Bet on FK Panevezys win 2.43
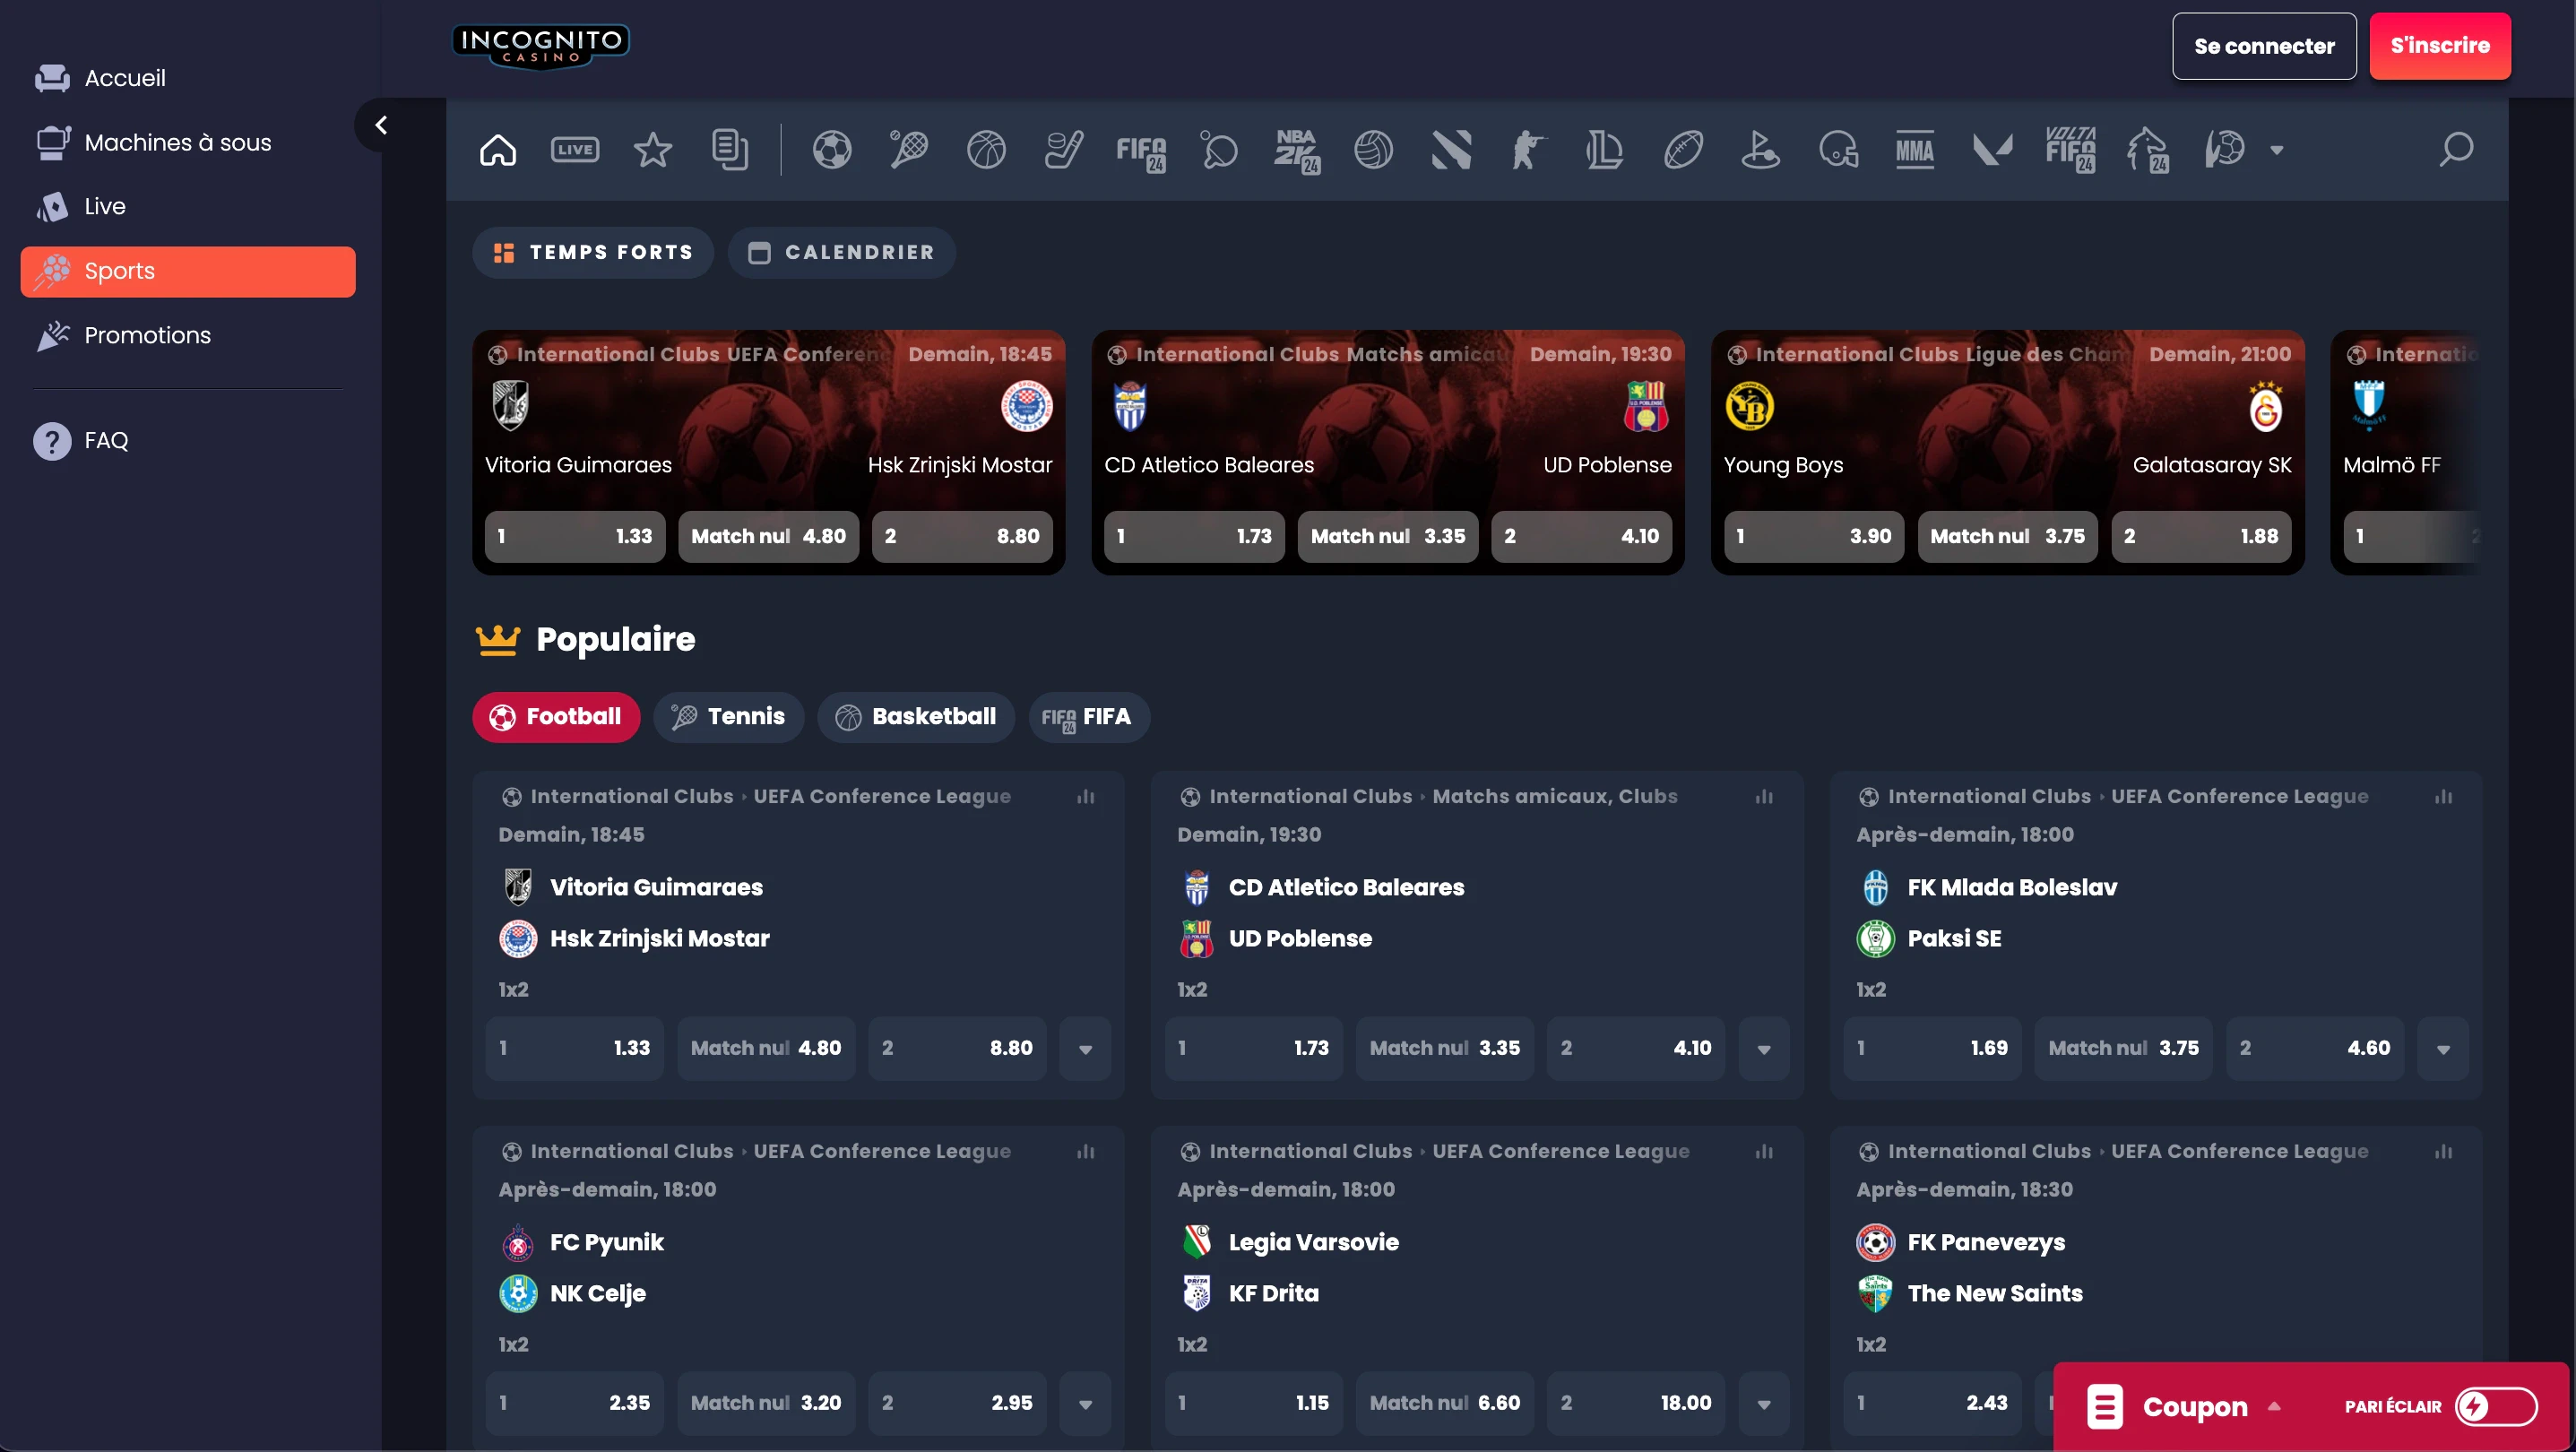The image size is (2576, 1452). 1933,1404
